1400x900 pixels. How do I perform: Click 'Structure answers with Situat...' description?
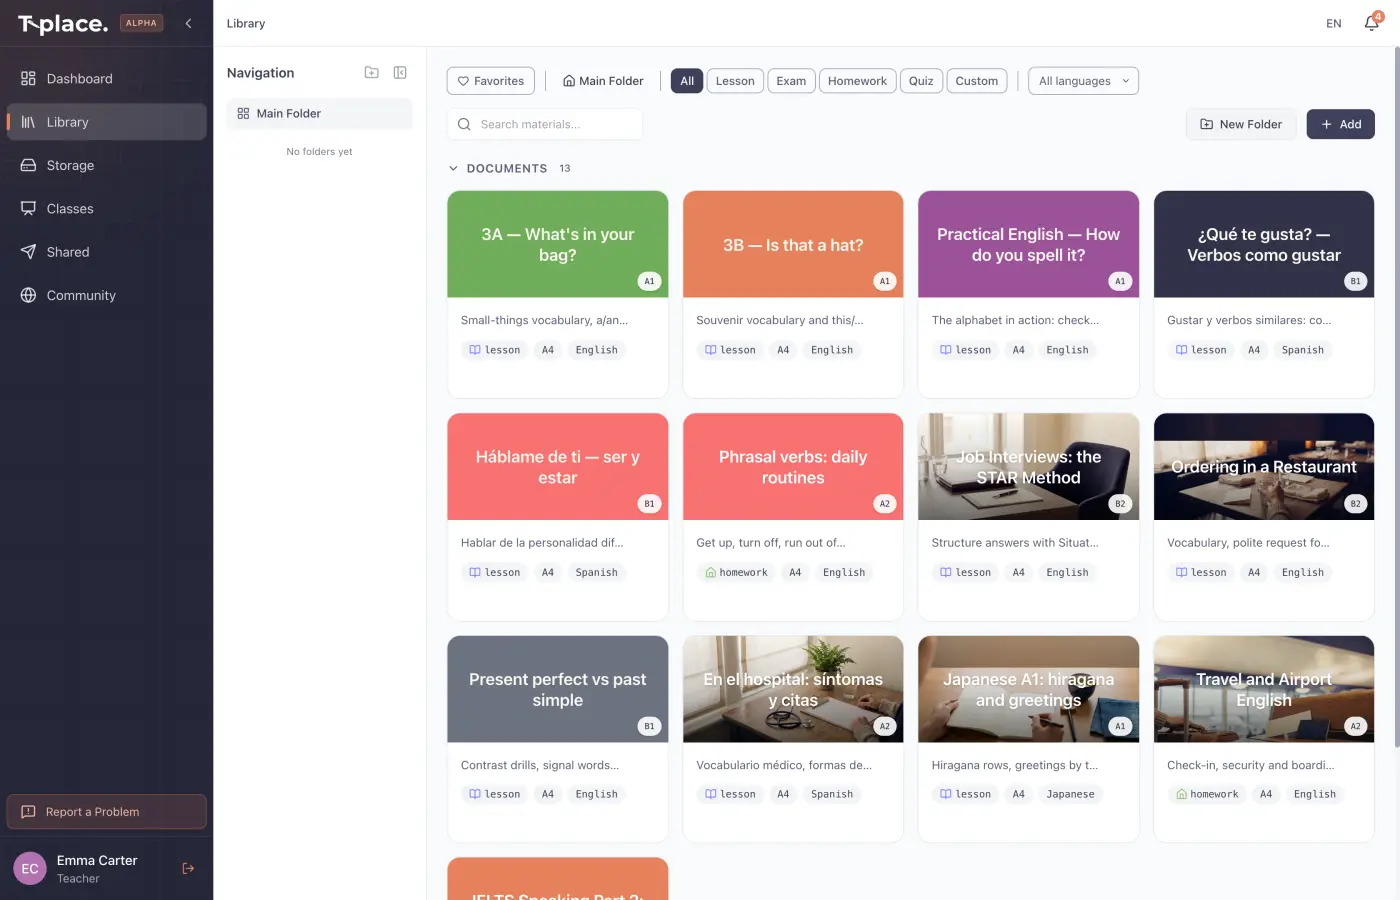tap(1015, 543)
